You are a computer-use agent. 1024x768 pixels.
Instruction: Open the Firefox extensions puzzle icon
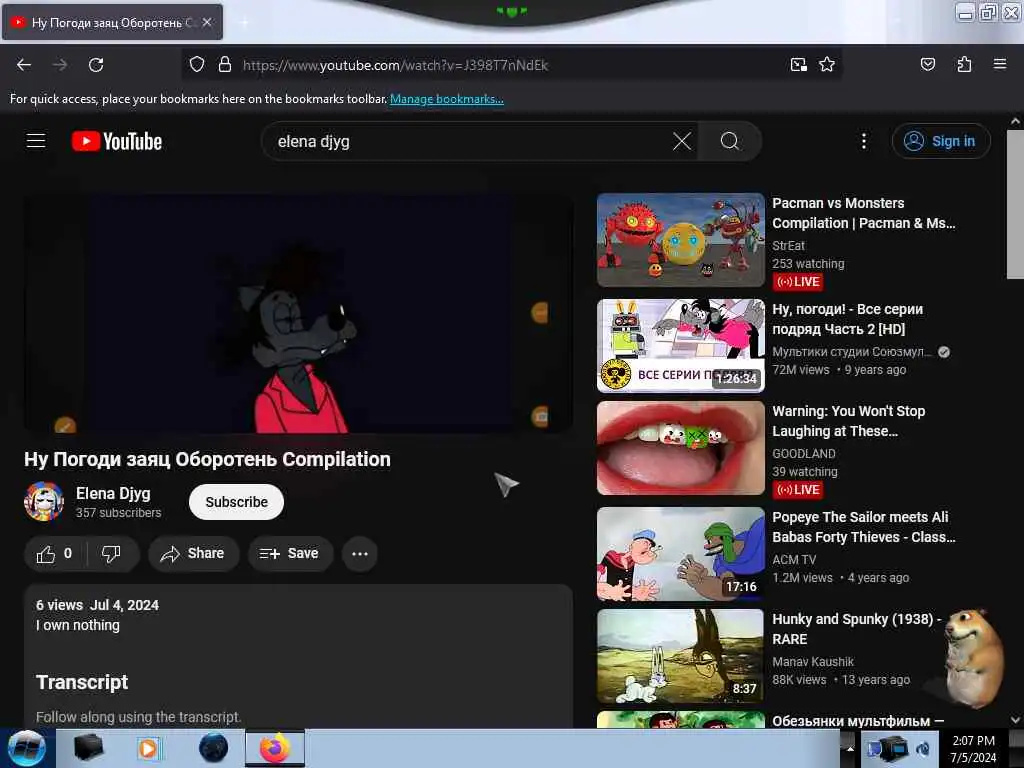click(x=964, y=64)
